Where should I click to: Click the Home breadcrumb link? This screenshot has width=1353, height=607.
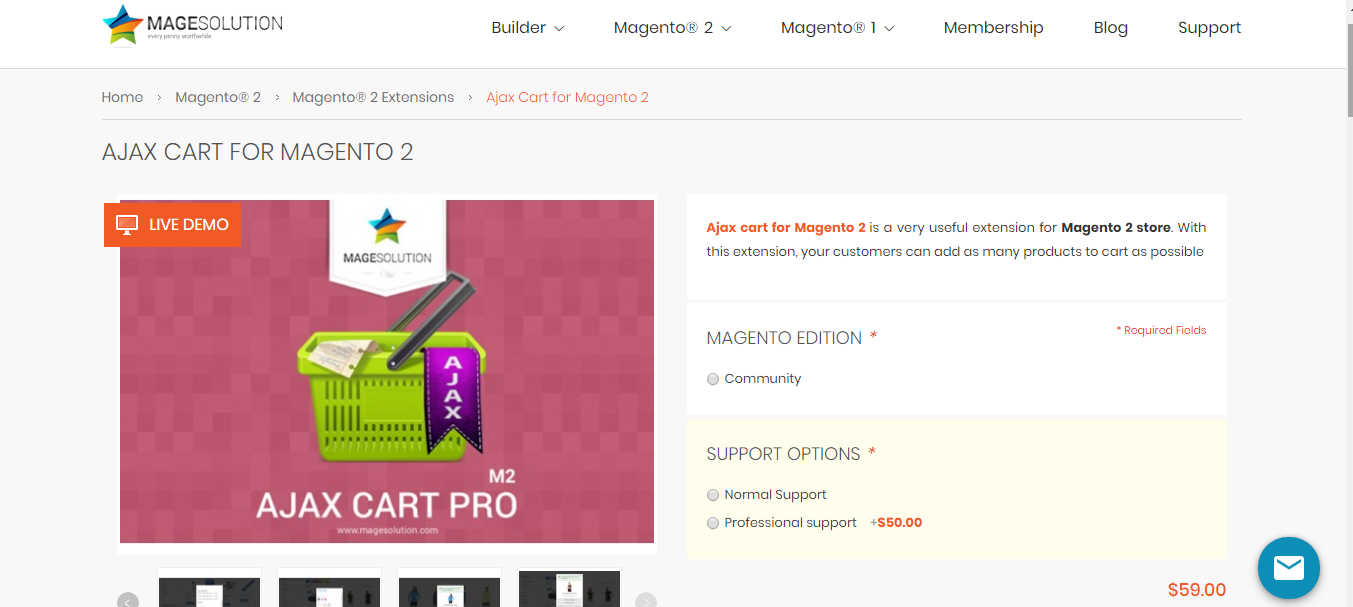point(122,97)
